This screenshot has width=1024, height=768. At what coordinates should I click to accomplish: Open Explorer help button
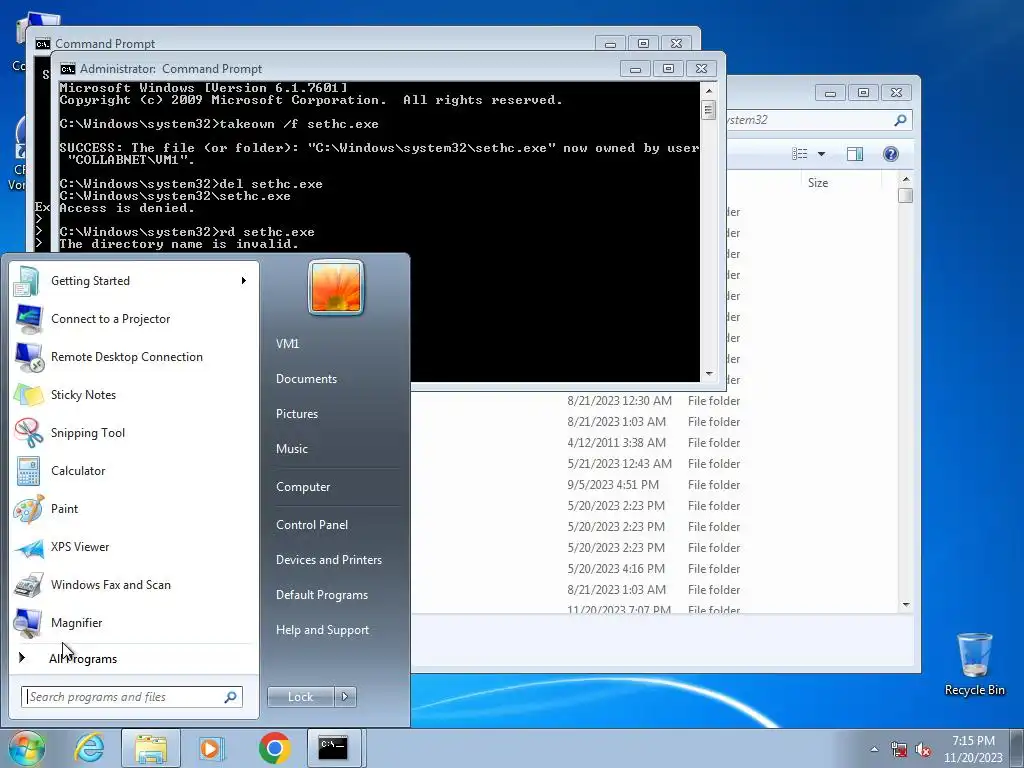pyautogui.click(x=891, y=154)
